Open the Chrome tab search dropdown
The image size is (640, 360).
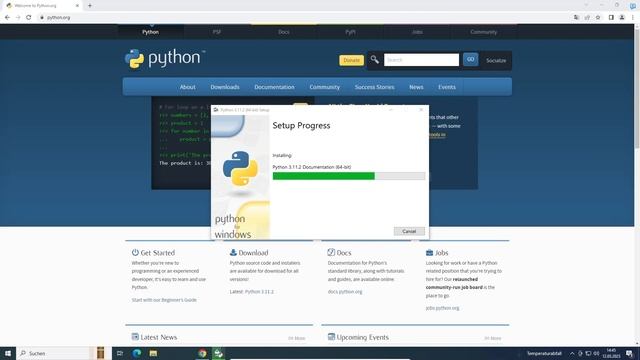tap(587, 5)
